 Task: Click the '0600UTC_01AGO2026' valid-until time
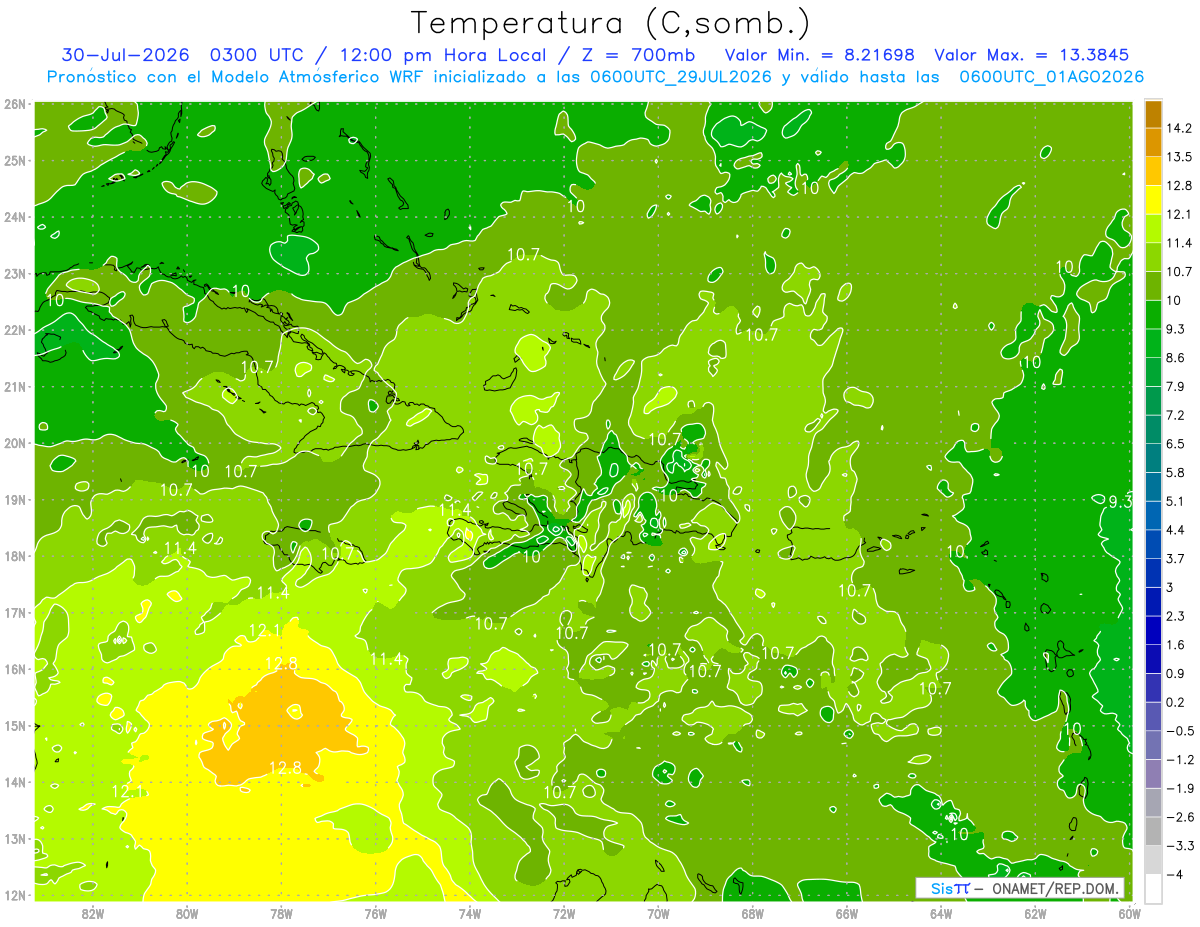click(1051, 77)
